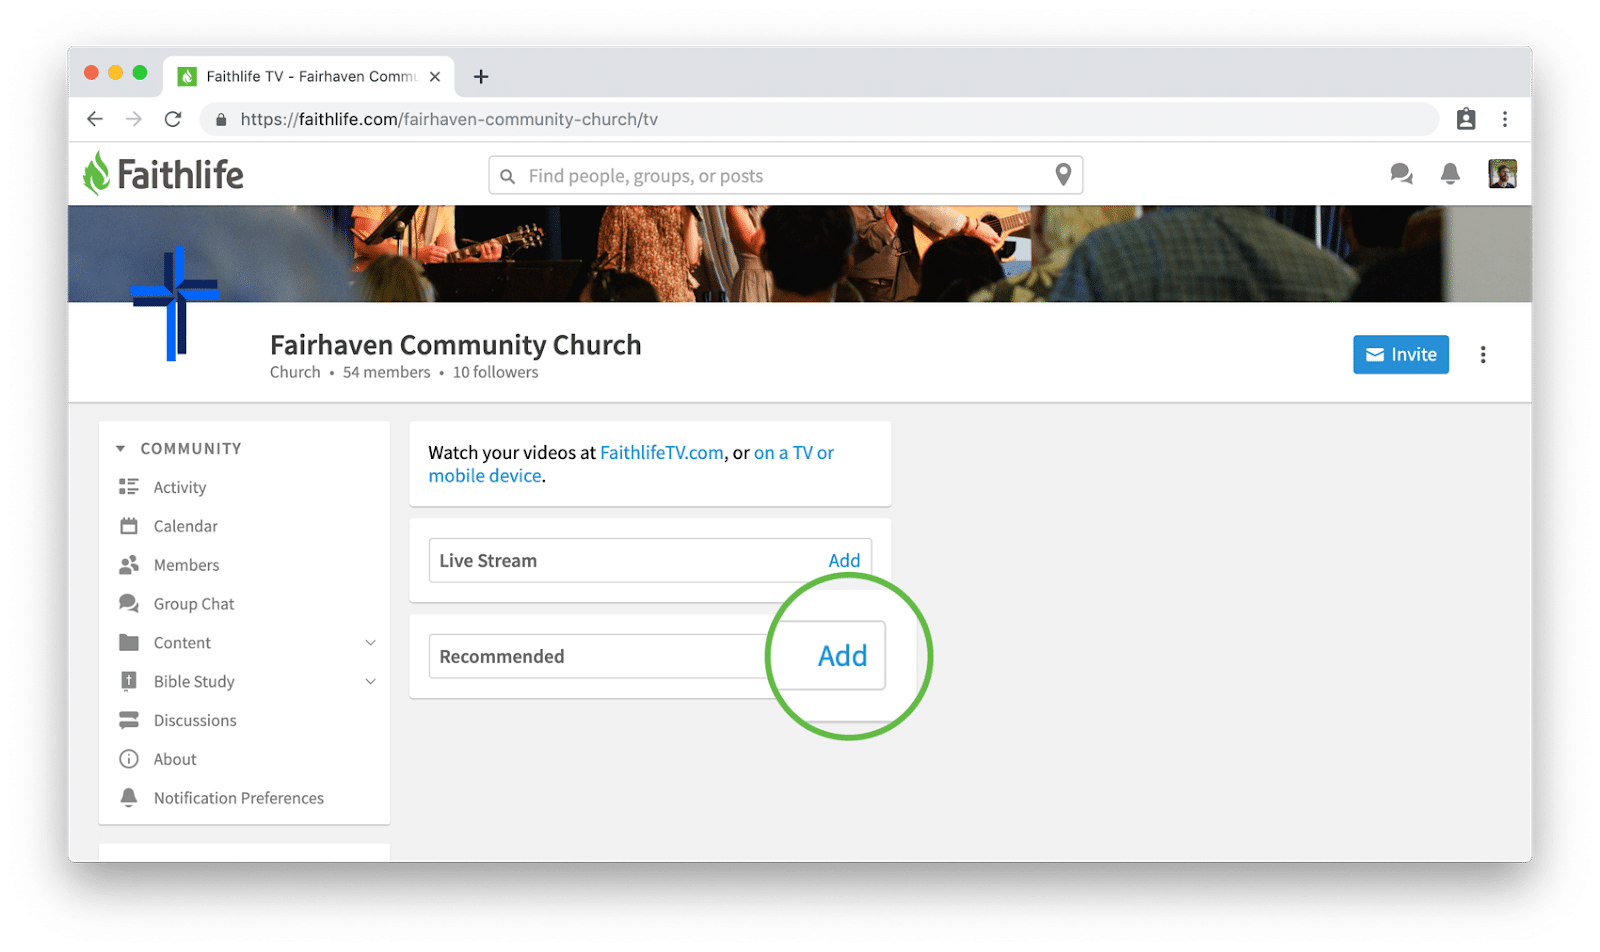Viewport: 1600px width, 952px height.
Task: Open a new browser tab
Action: pyautogui.click(x=481, y=76)
